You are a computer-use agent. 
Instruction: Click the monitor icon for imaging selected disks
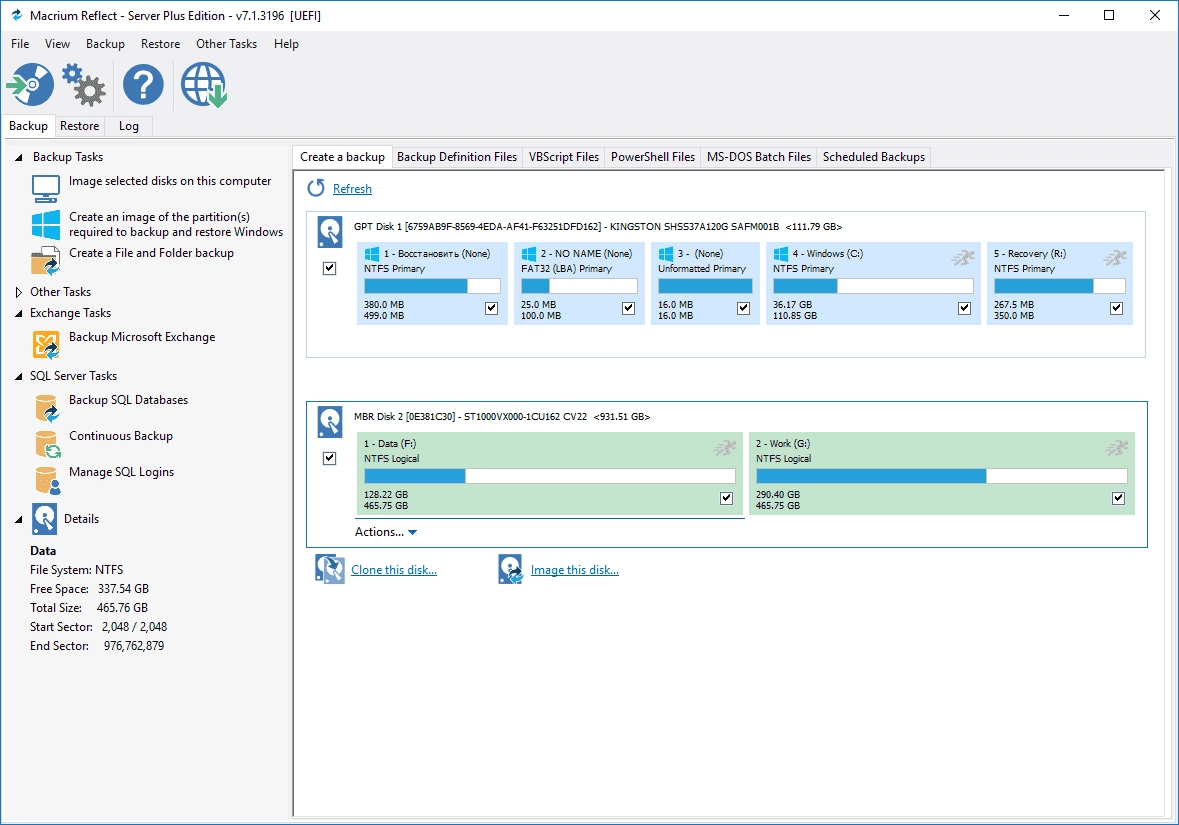coord(45,188)
